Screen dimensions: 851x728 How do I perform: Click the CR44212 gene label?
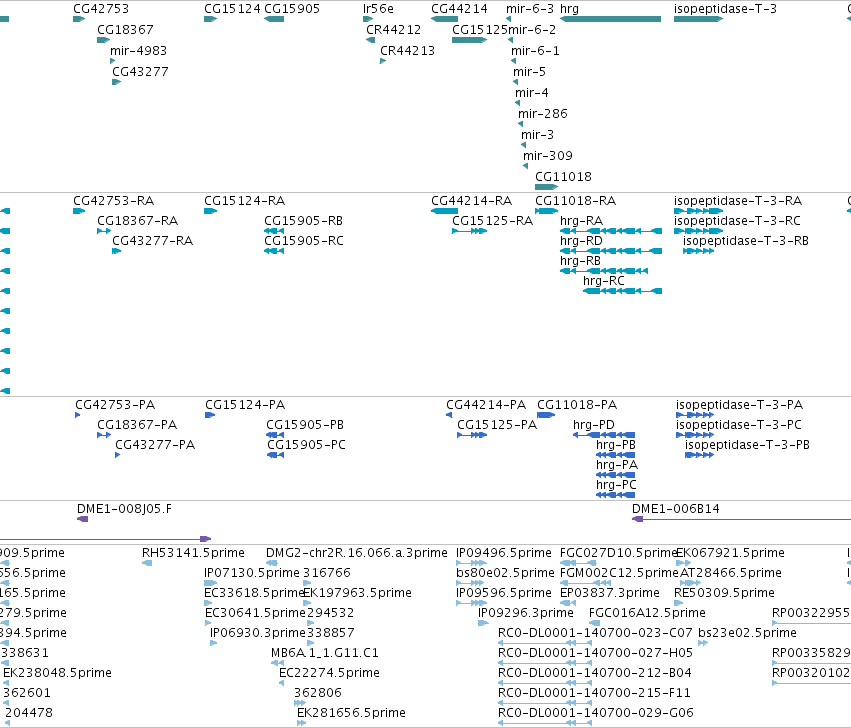393,29
